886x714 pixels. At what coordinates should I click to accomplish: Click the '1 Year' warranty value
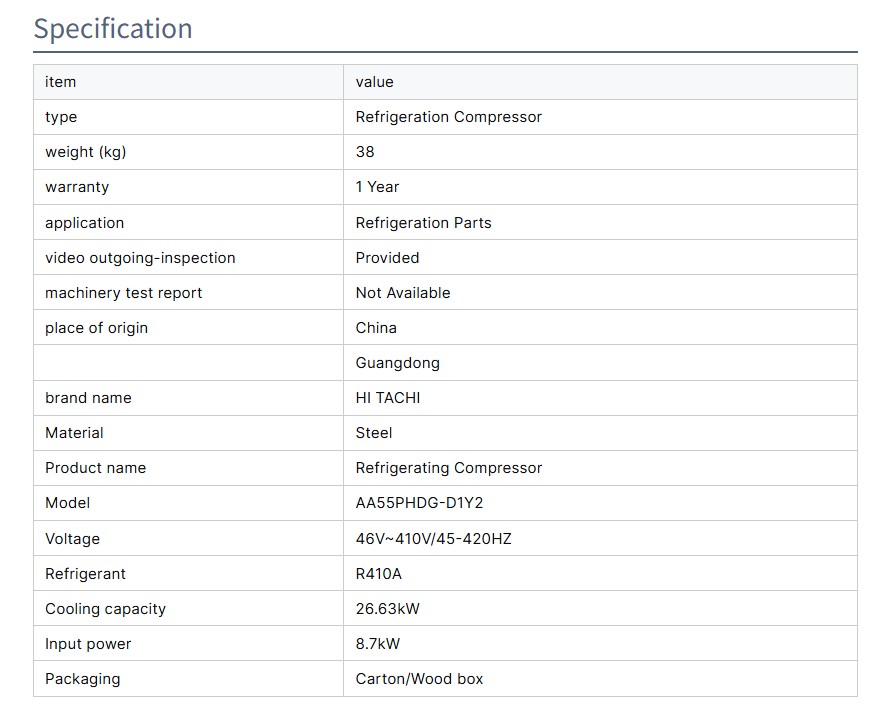coord(377,187)
